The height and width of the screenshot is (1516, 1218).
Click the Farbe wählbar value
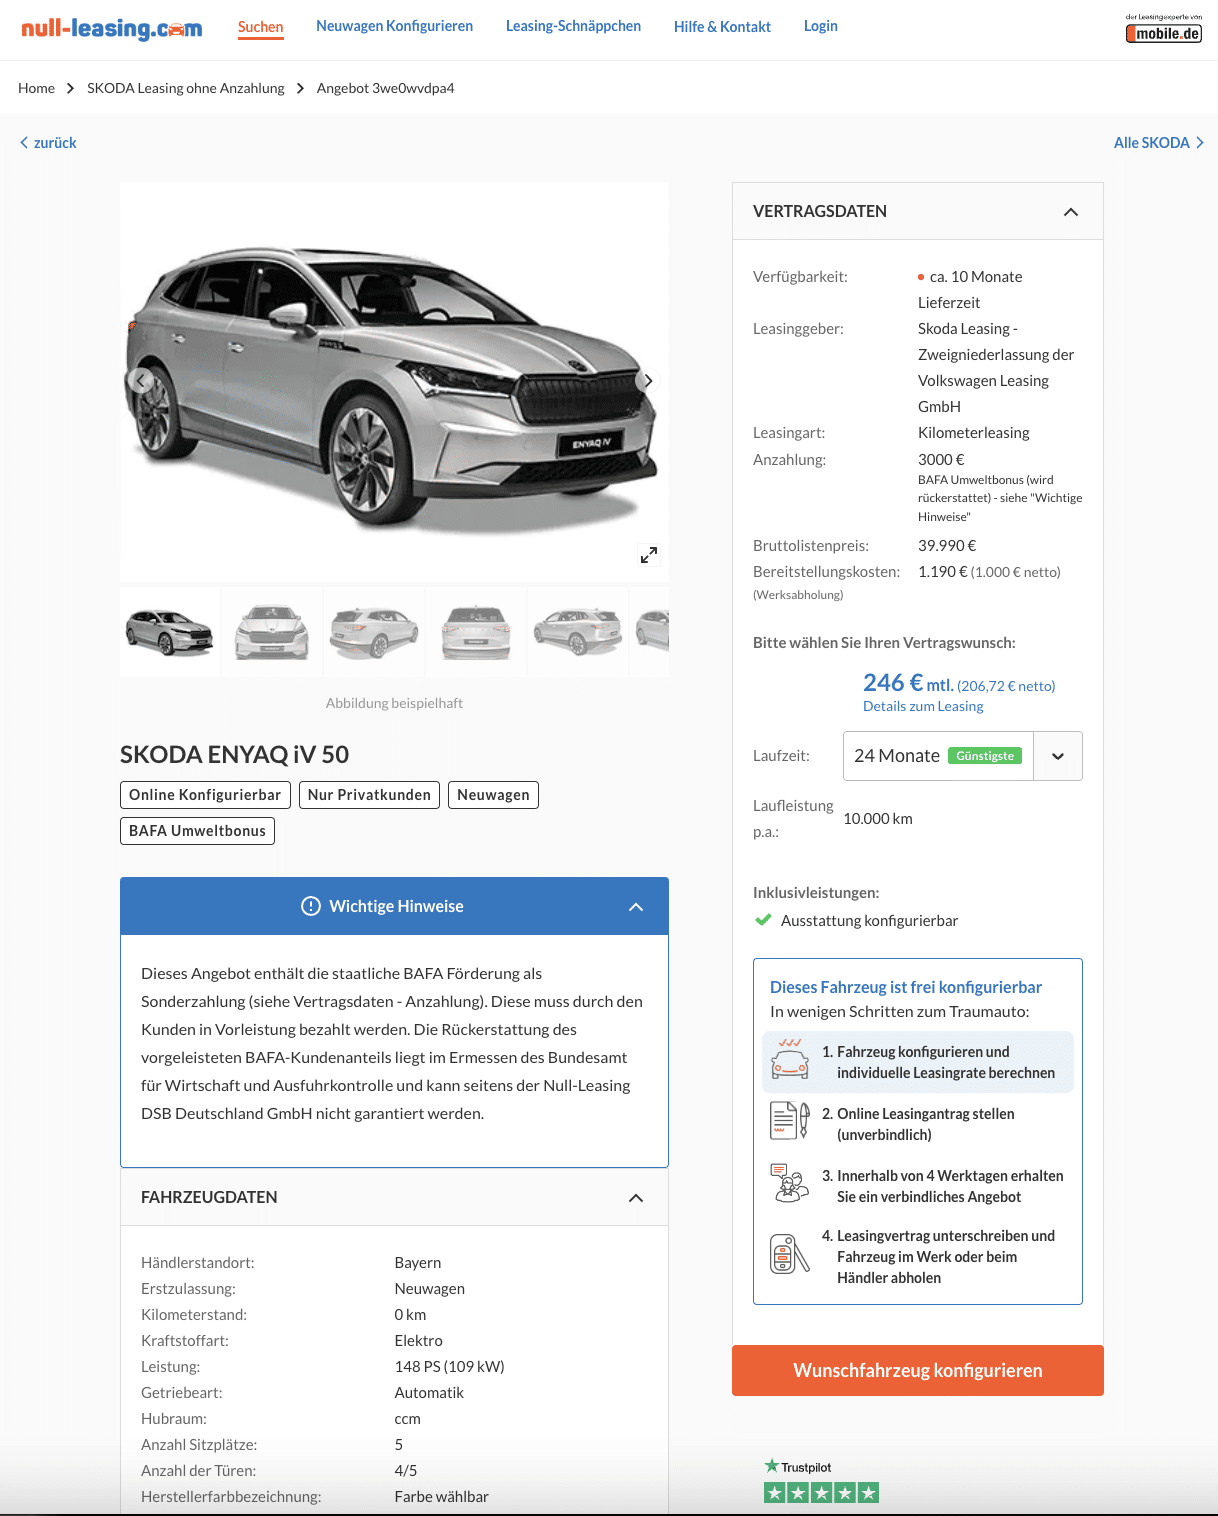point(441,1496)
